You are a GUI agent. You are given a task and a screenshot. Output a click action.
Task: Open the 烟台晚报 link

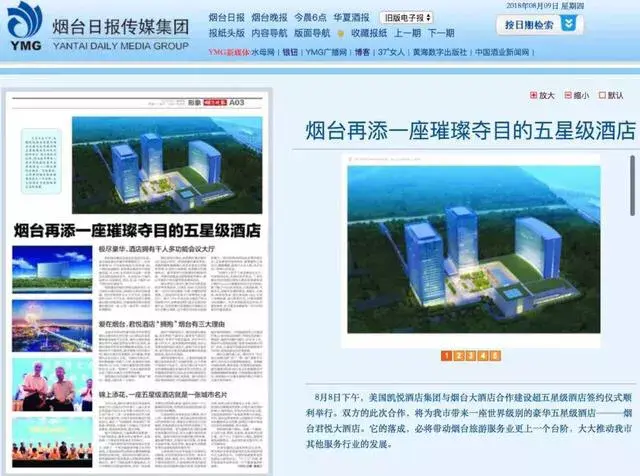point(269,18)
